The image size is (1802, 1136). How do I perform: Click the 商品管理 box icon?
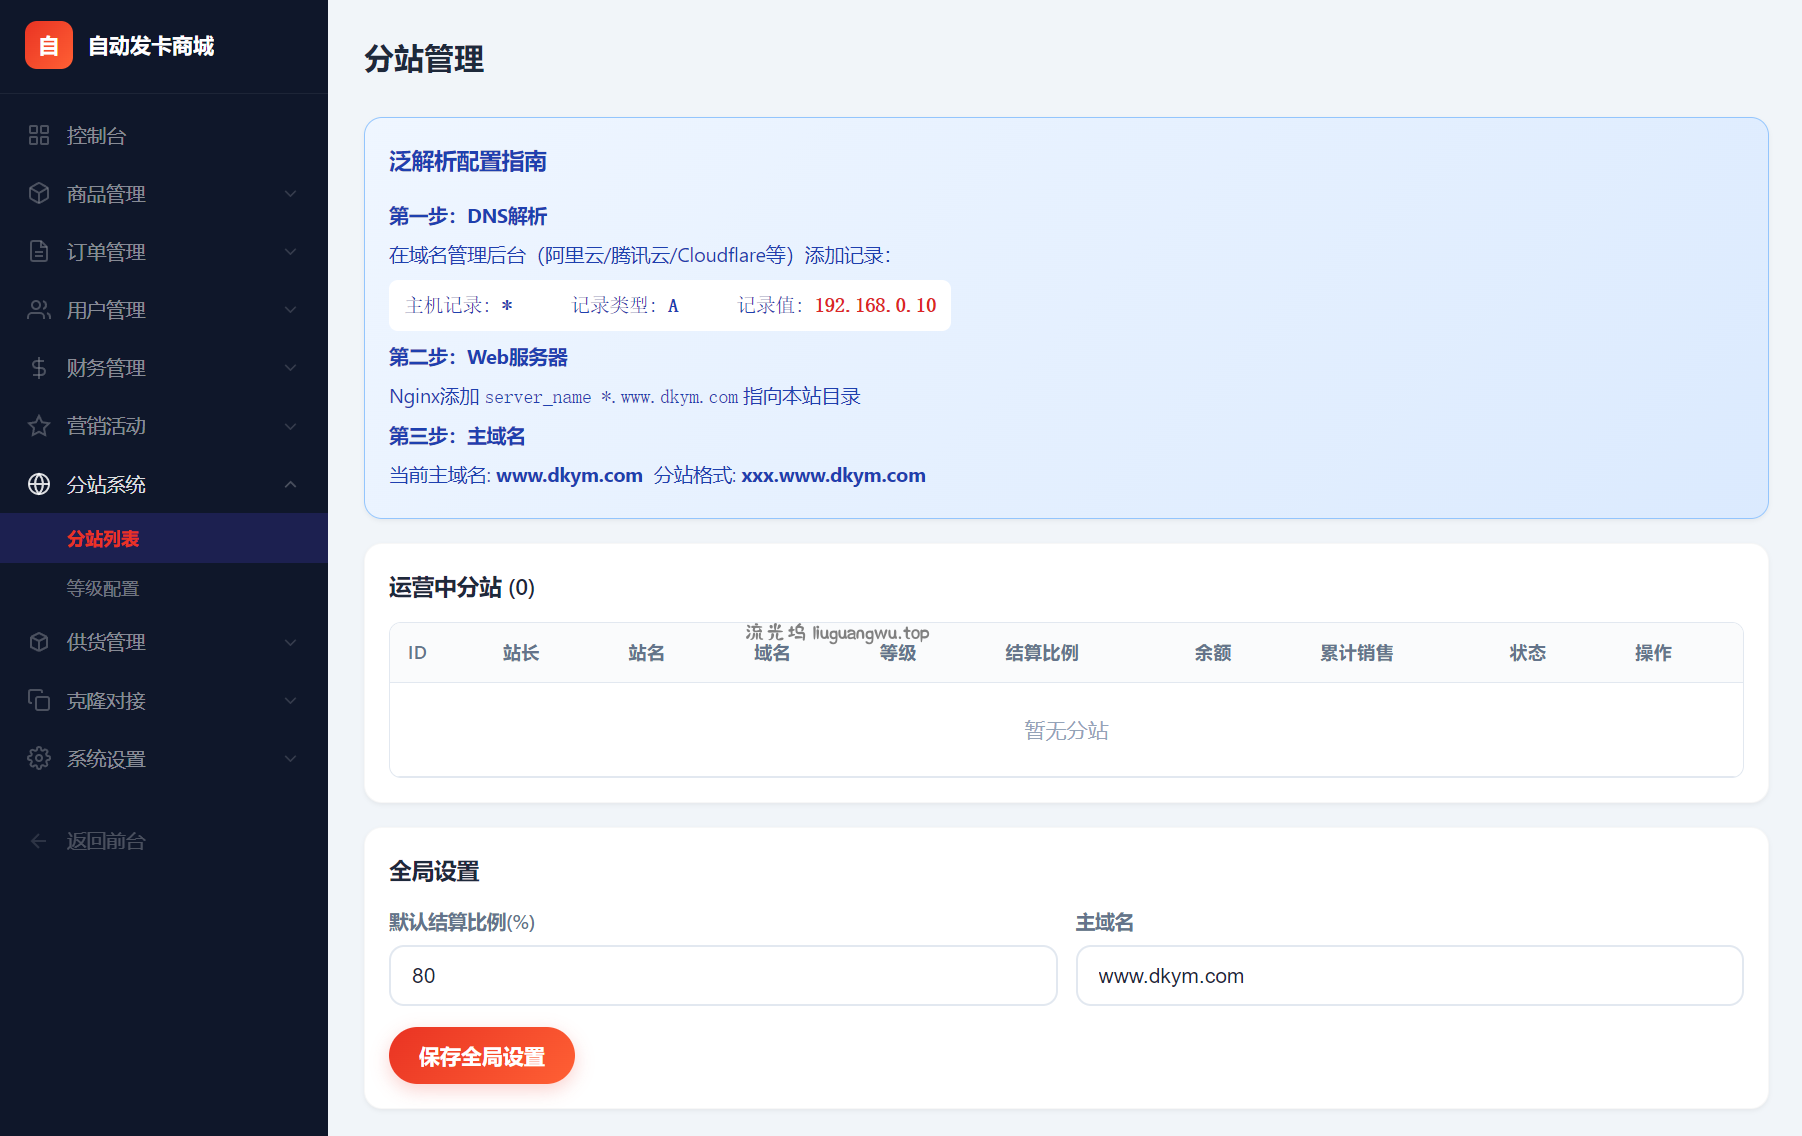(x=39, y=193)
